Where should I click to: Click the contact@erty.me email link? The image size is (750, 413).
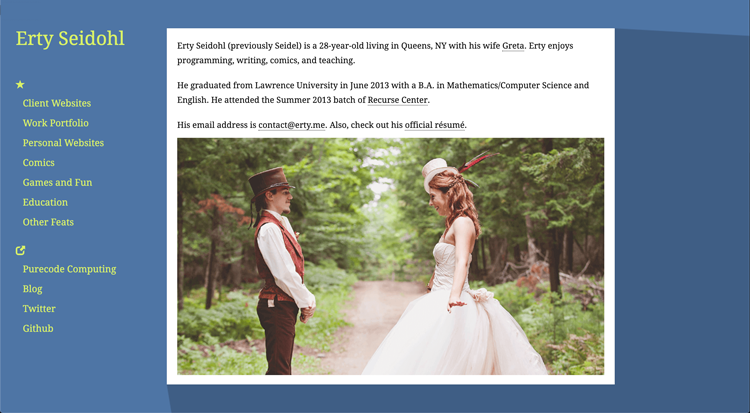[292, 125]
